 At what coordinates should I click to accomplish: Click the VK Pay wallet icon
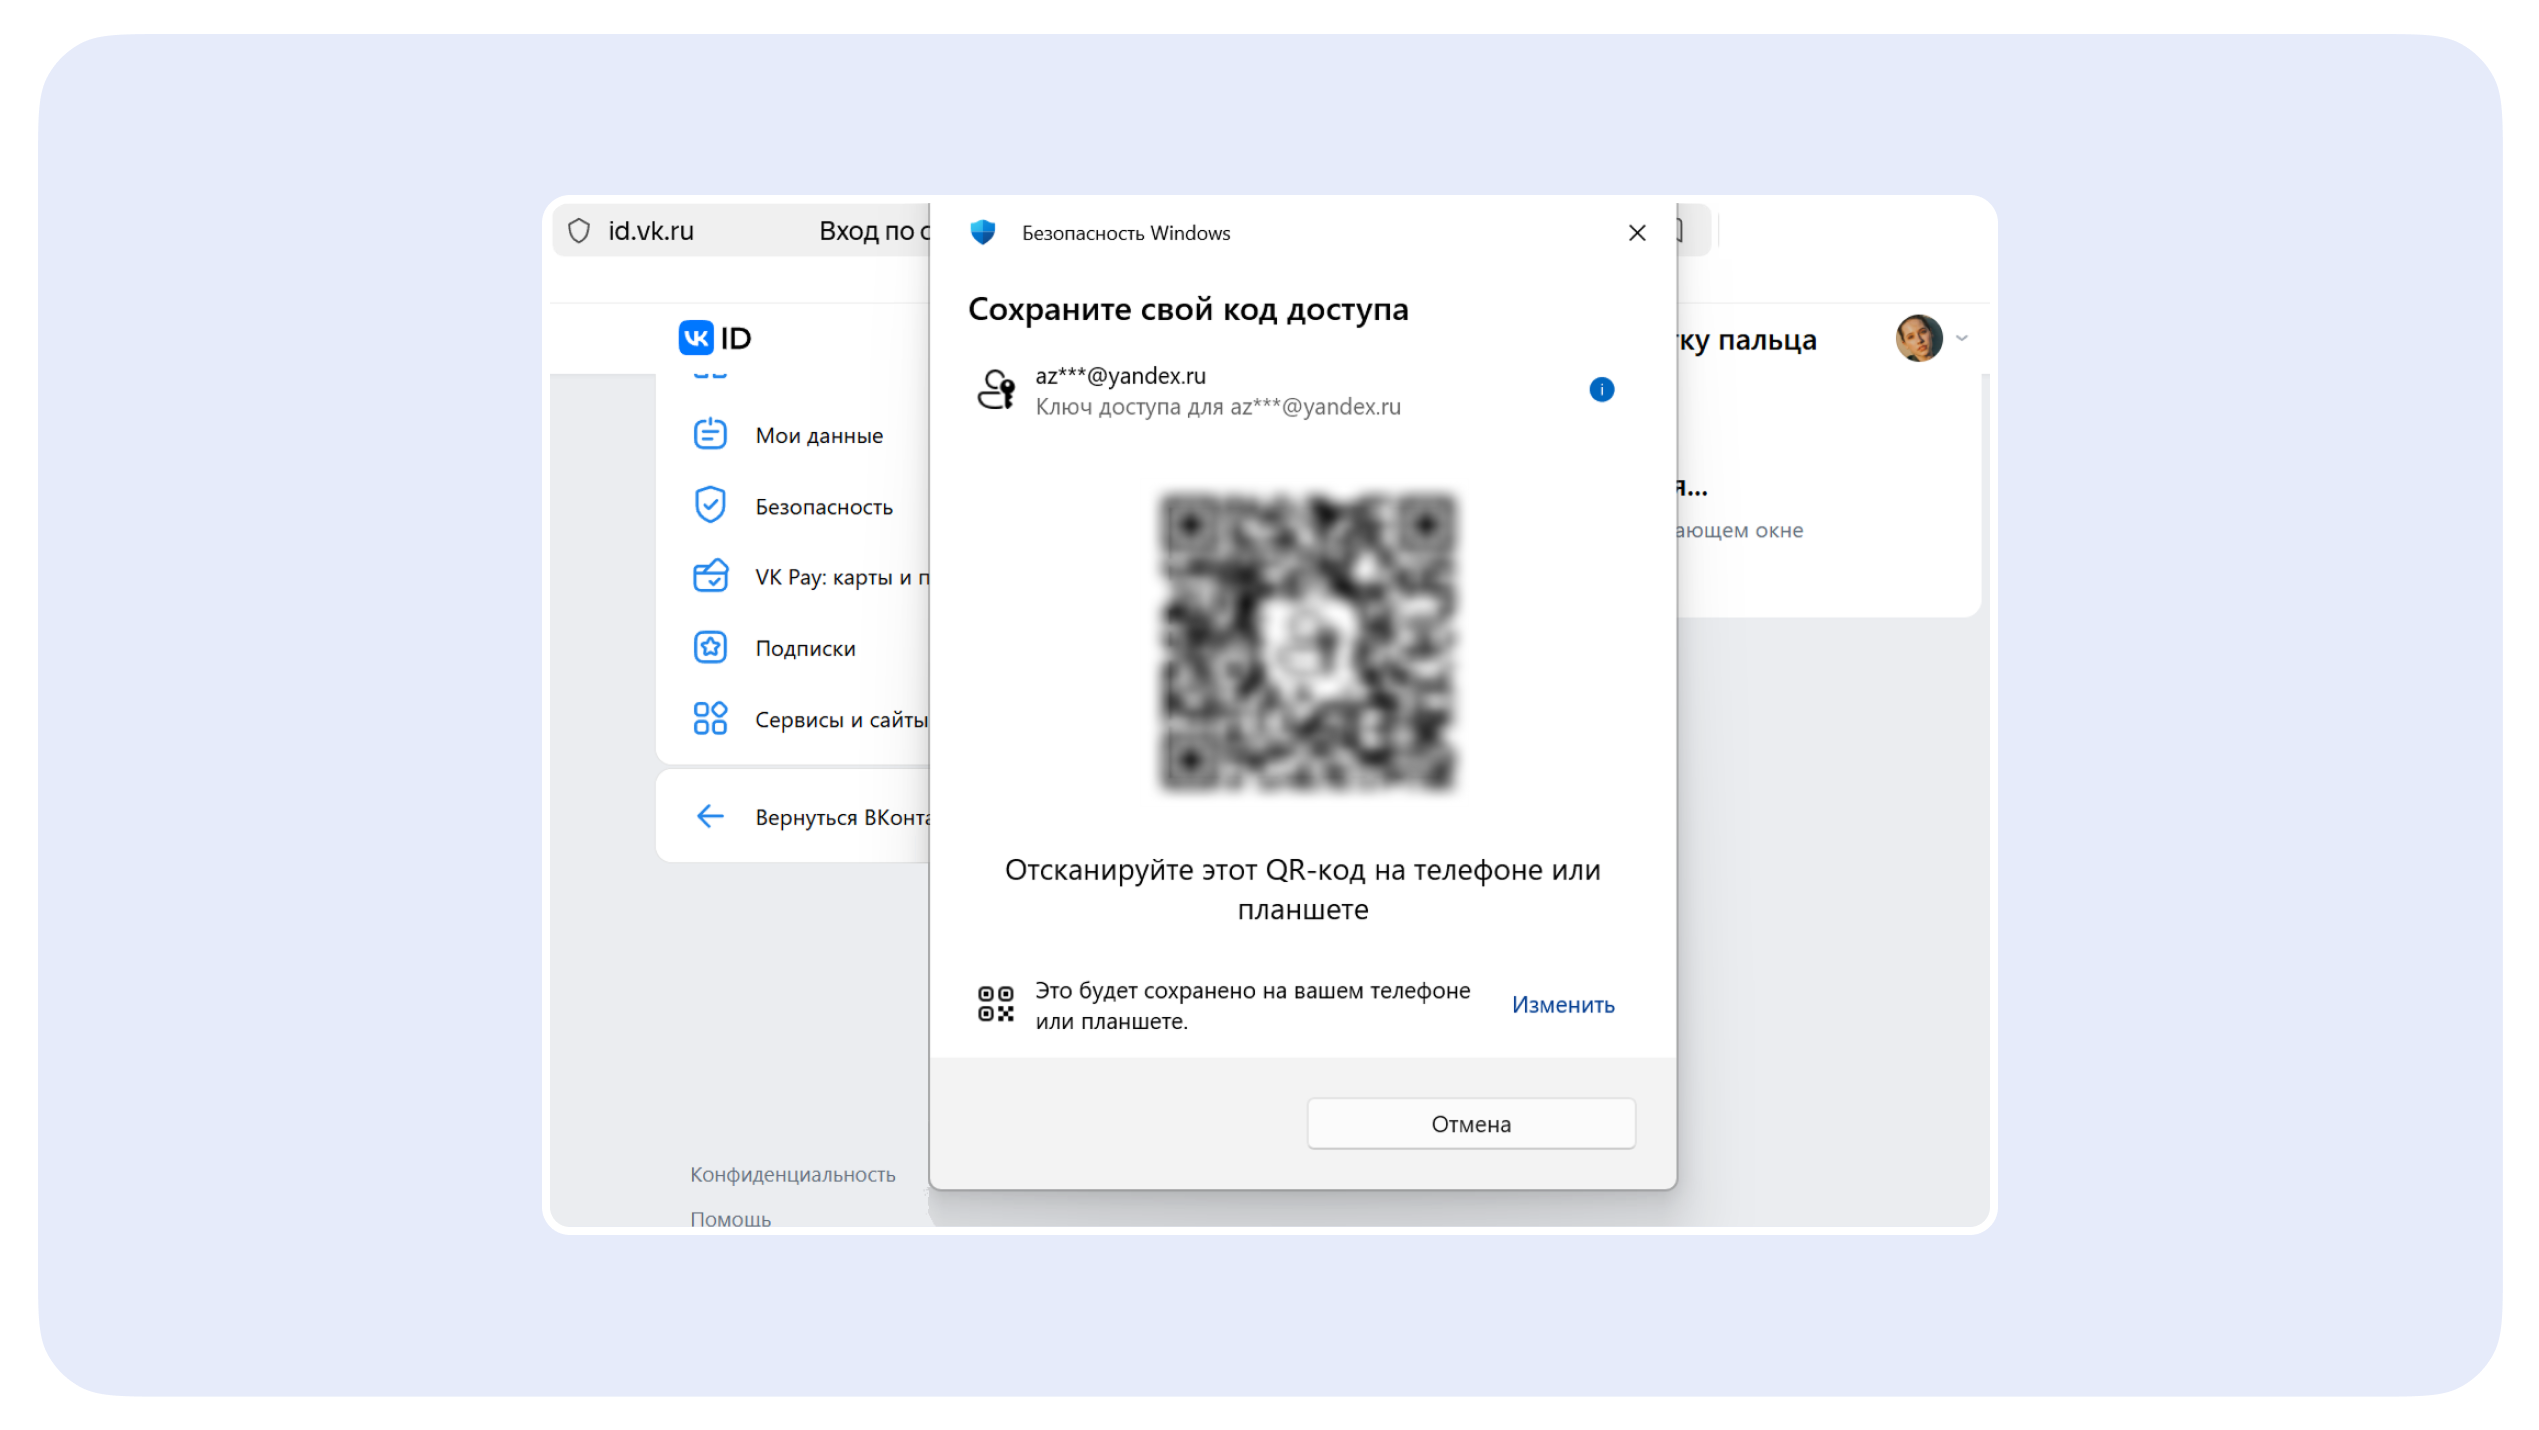[710, 576]
